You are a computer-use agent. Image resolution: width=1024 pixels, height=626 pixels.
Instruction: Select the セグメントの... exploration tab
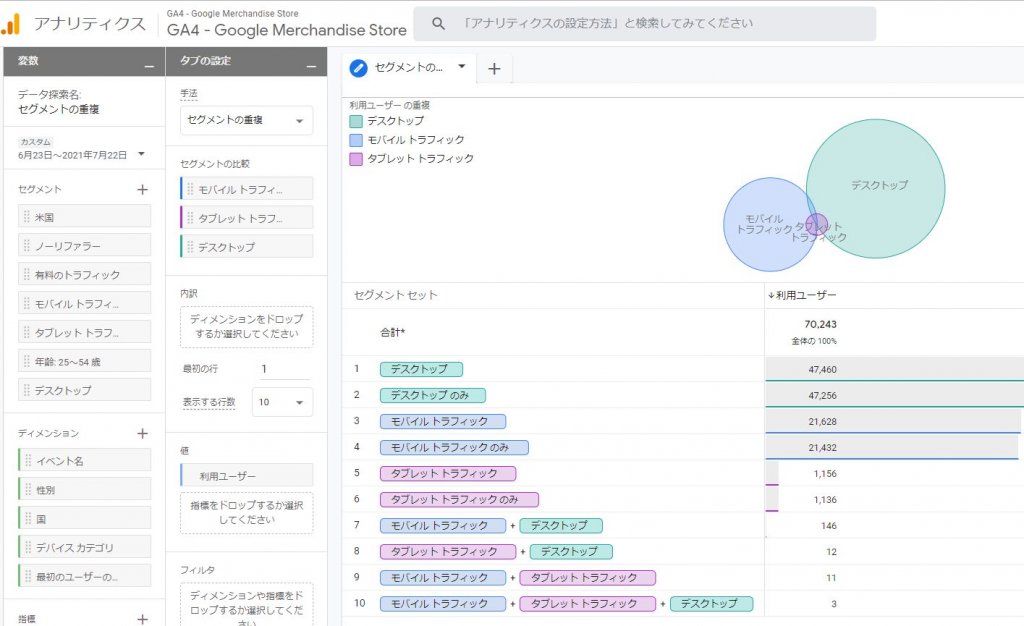(408, 67)
